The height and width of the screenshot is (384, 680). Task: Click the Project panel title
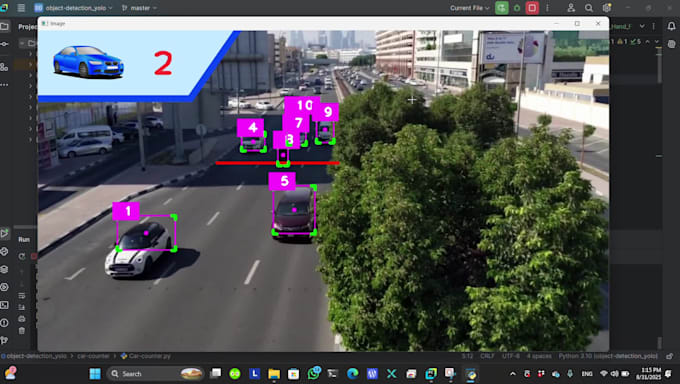pos(27,26)
